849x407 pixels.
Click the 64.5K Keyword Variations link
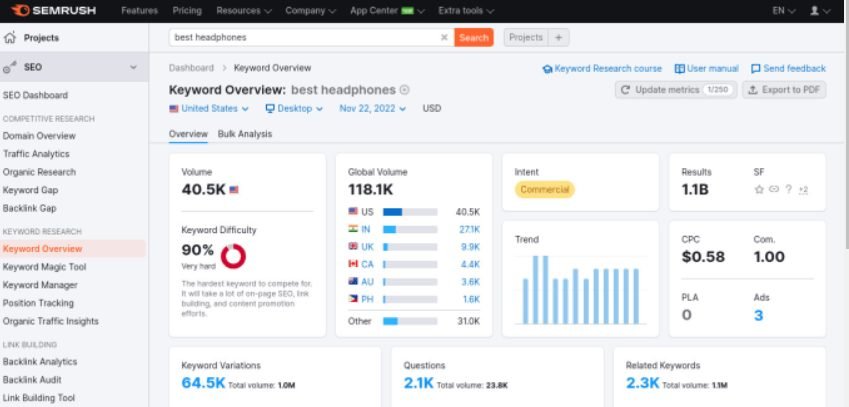click(x=203, y=383)
